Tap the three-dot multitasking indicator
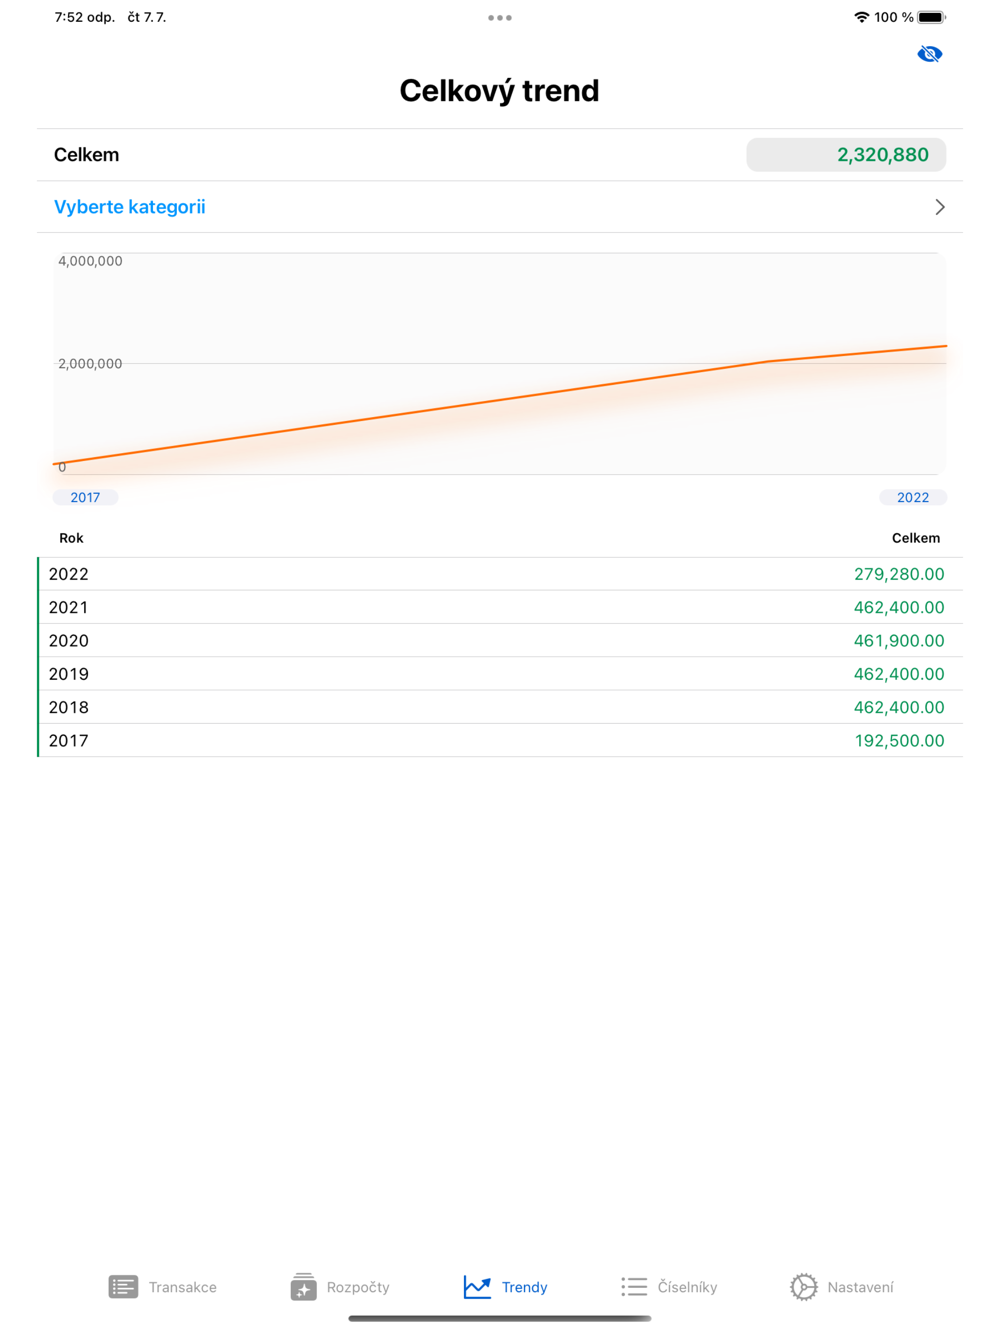 (x=500, y=17)
